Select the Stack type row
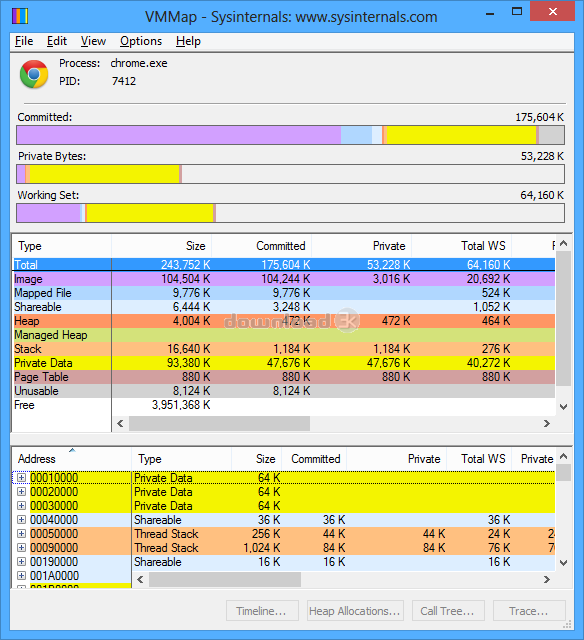Viewport: 584px width, 640px height. coord(284,349)
